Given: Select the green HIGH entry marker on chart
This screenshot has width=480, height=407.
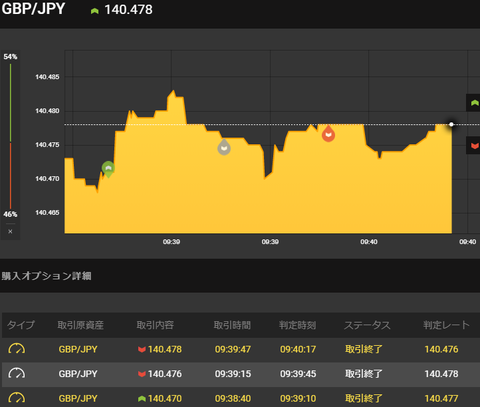Looking at the screenshot, I should click(x=108, y=169).
